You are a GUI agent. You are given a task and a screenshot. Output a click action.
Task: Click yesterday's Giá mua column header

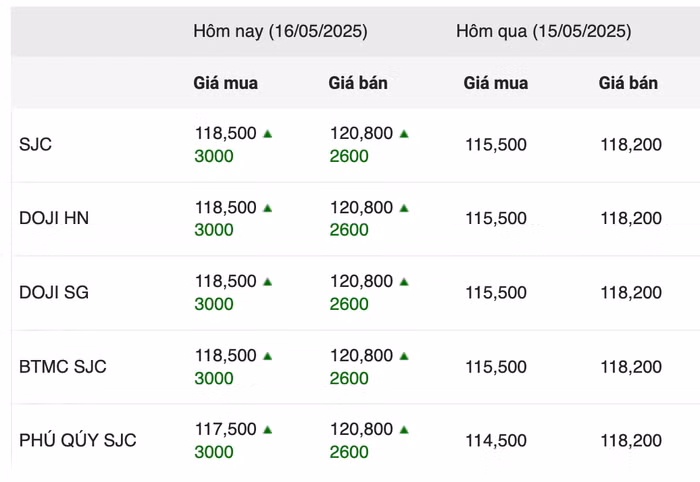pyautogui.click(x=495, y=83)
